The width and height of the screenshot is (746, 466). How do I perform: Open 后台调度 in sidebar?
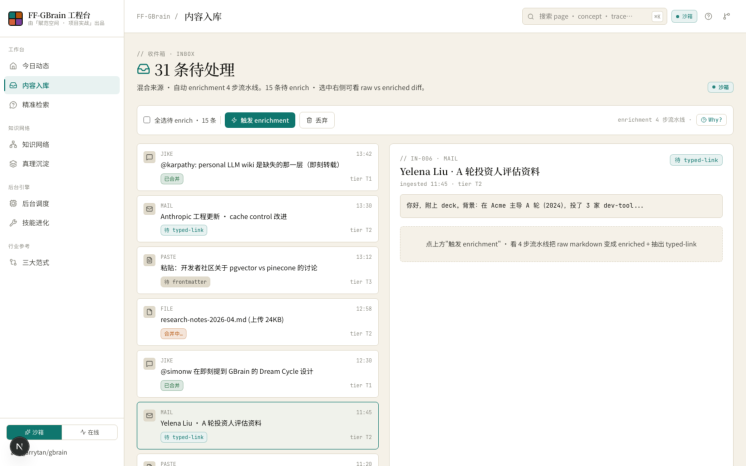62,203
